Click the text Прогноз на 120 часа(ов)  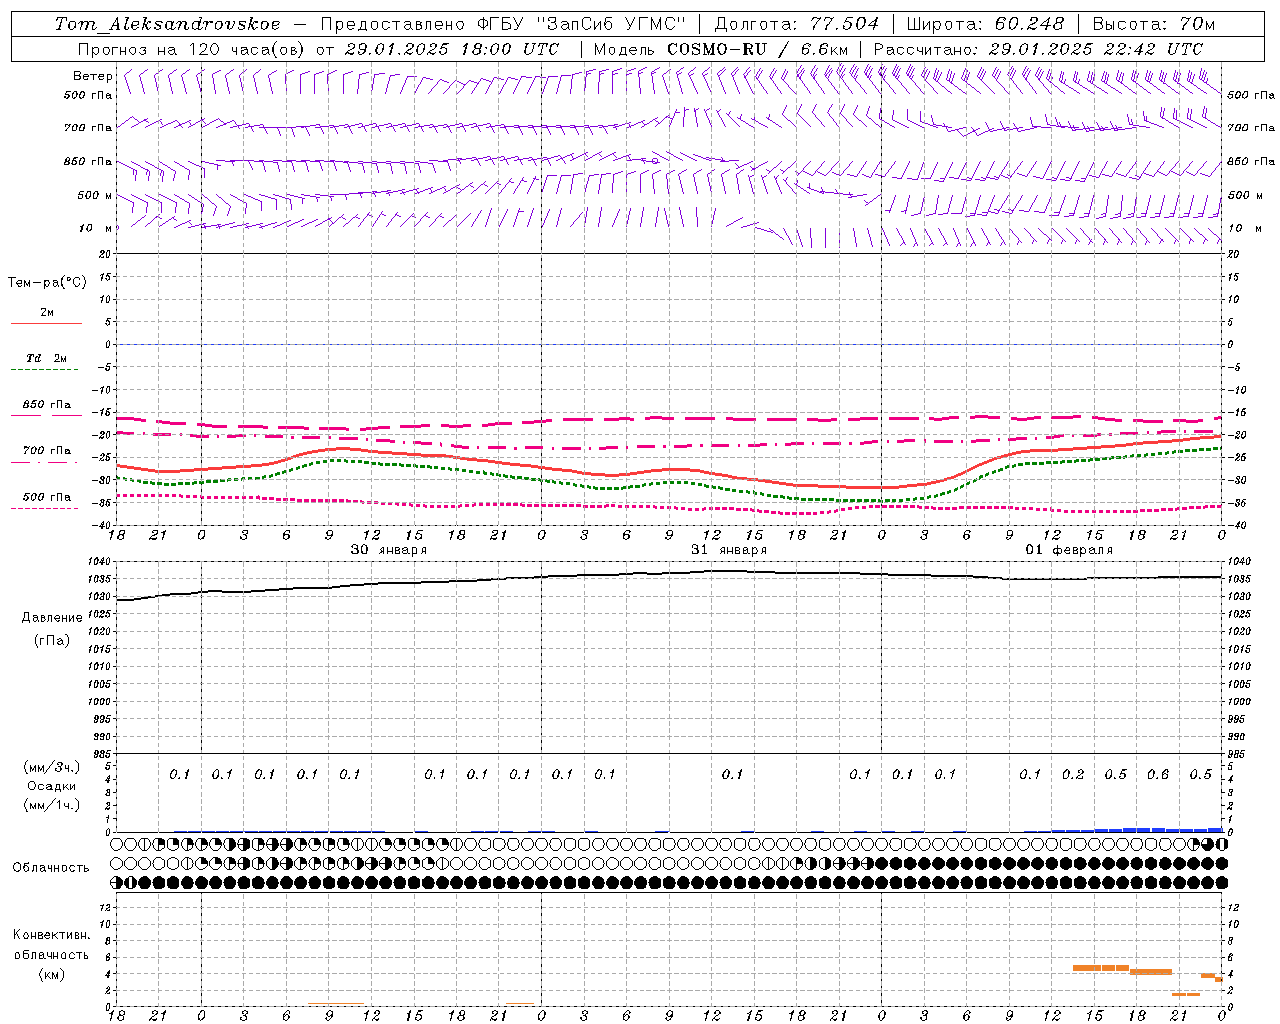pyautogui.click(x=192, y=48)
